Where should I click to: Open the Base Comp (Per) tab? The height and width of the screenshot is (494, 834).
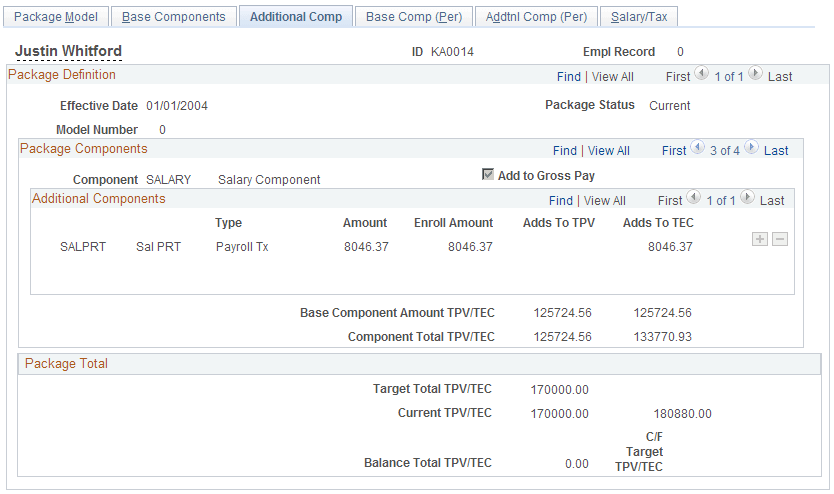(x=414, y=17)
